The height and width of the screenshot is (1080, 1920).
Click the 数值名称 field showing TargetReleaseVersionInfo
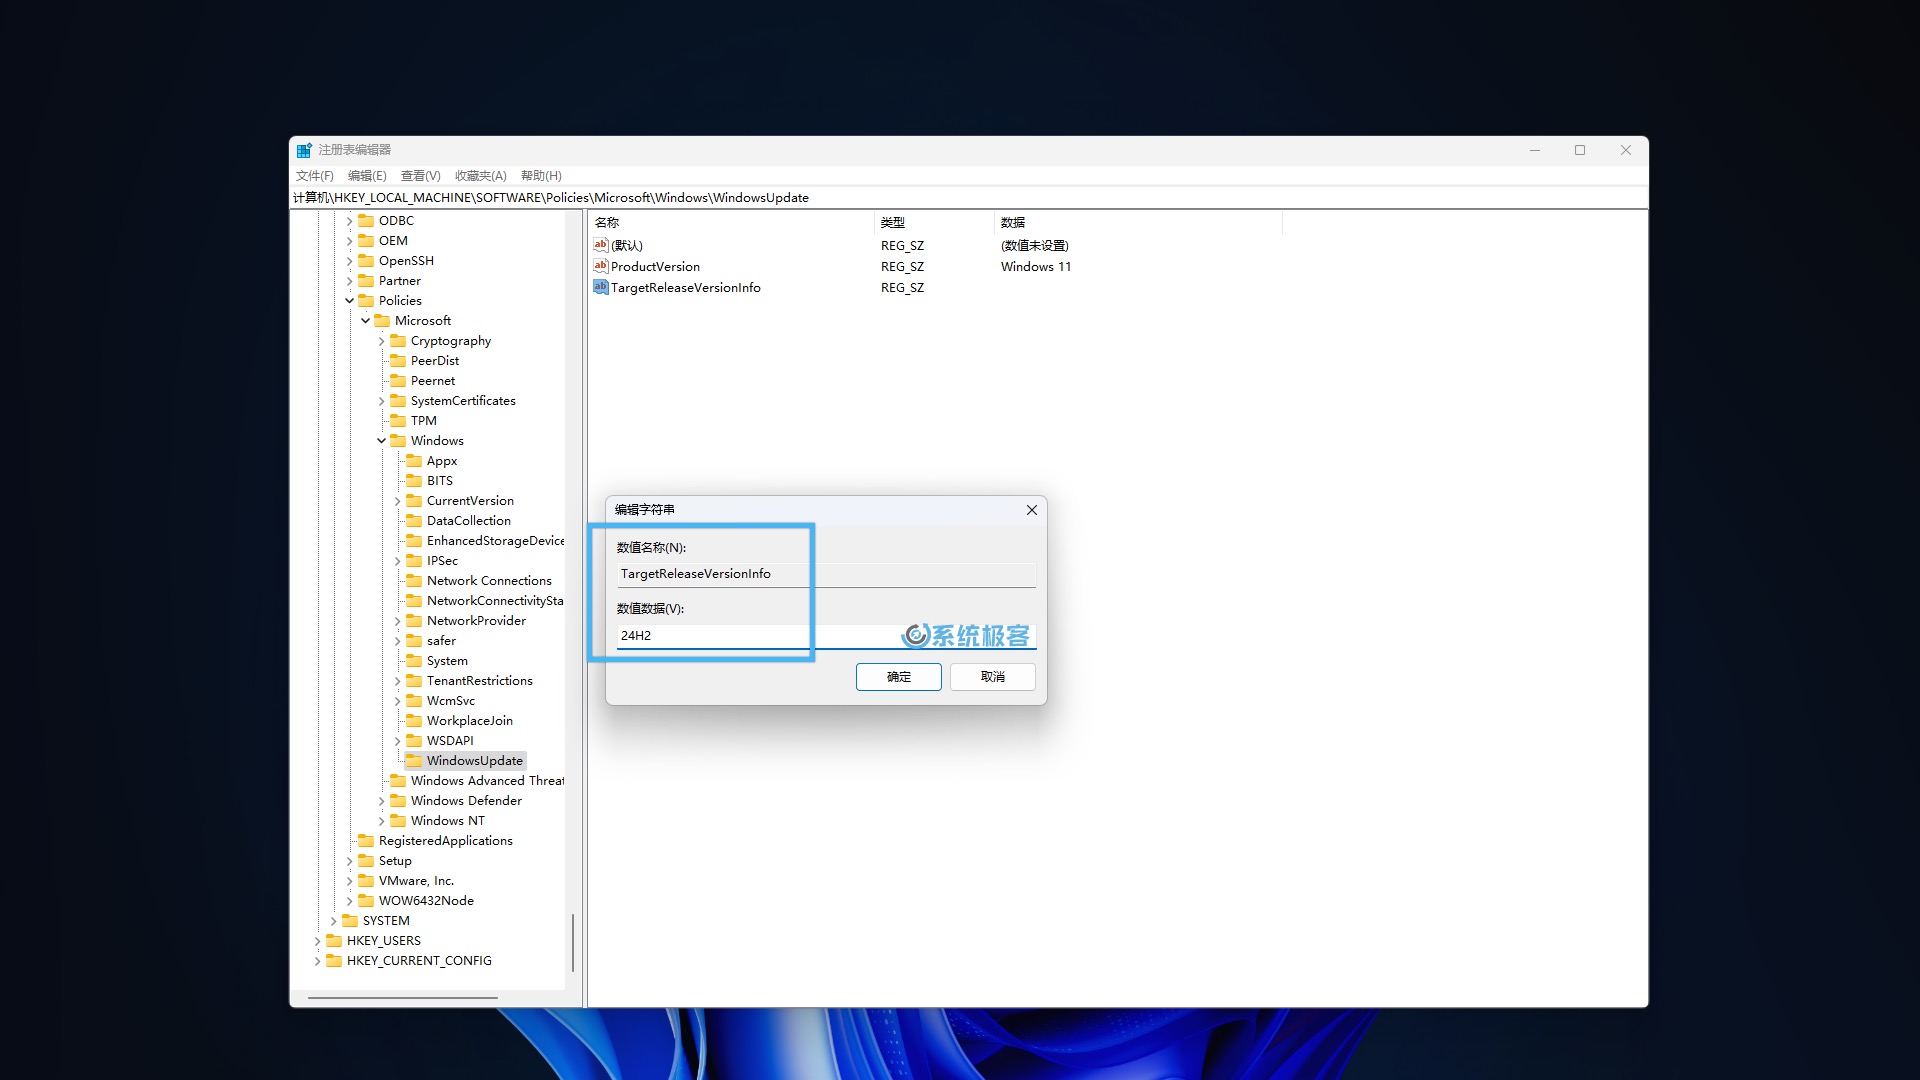pos(826,574)
